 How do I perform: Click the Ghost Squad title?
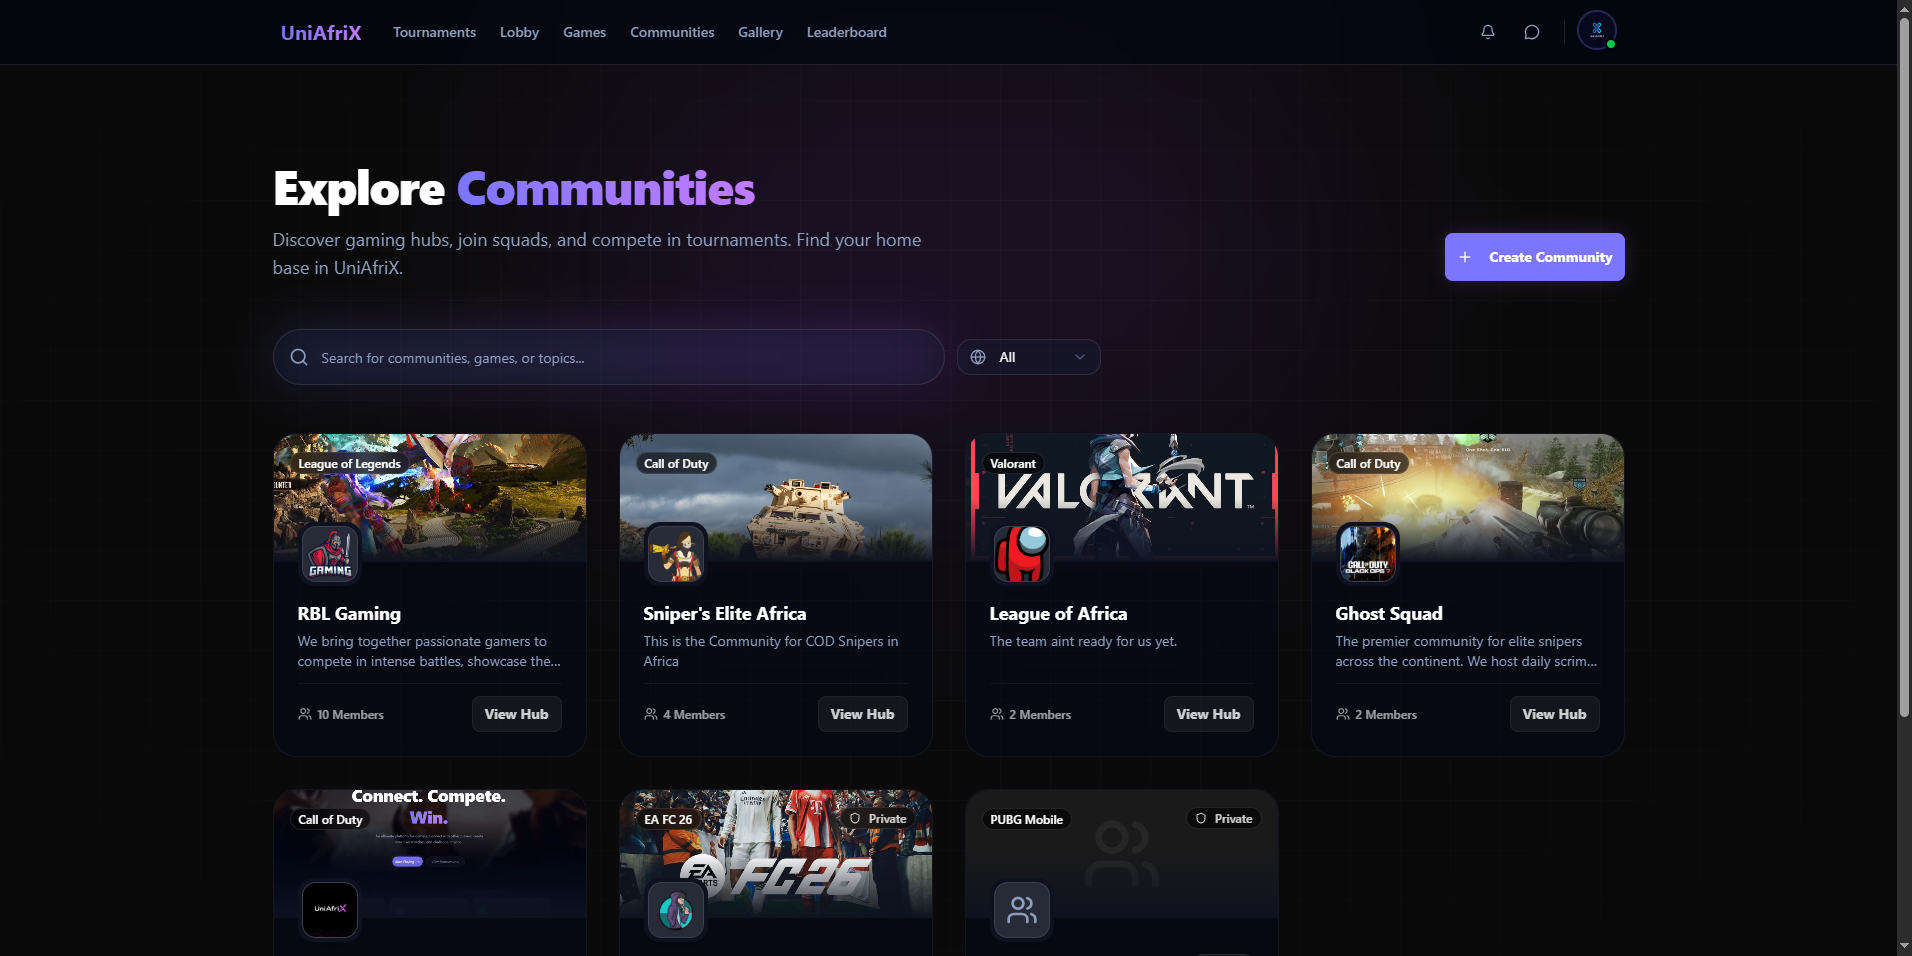point(1389,614)
